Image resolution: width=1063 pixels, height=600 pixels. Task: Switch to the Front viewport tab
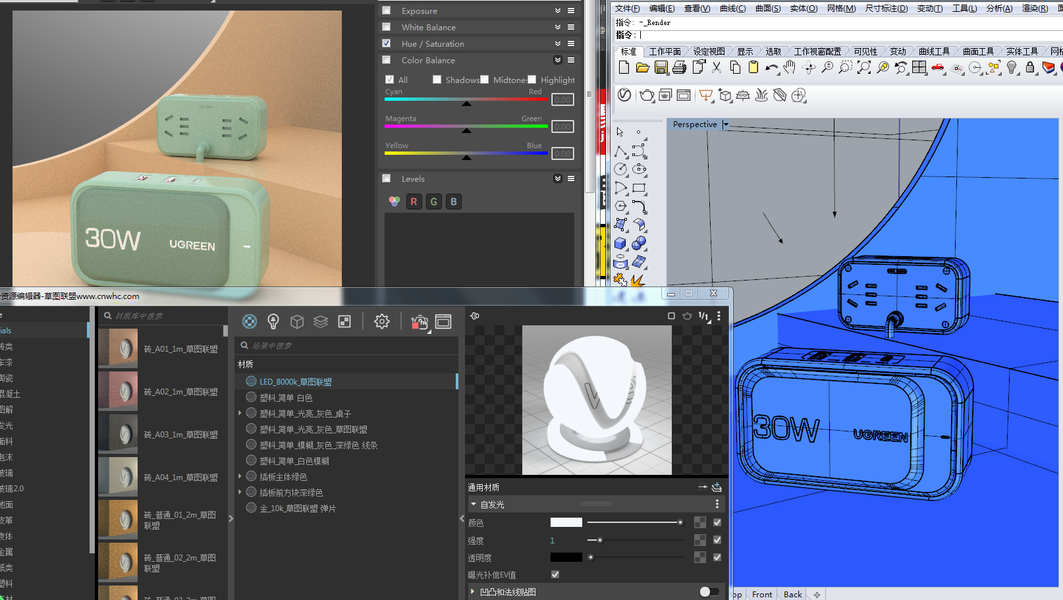762,594
